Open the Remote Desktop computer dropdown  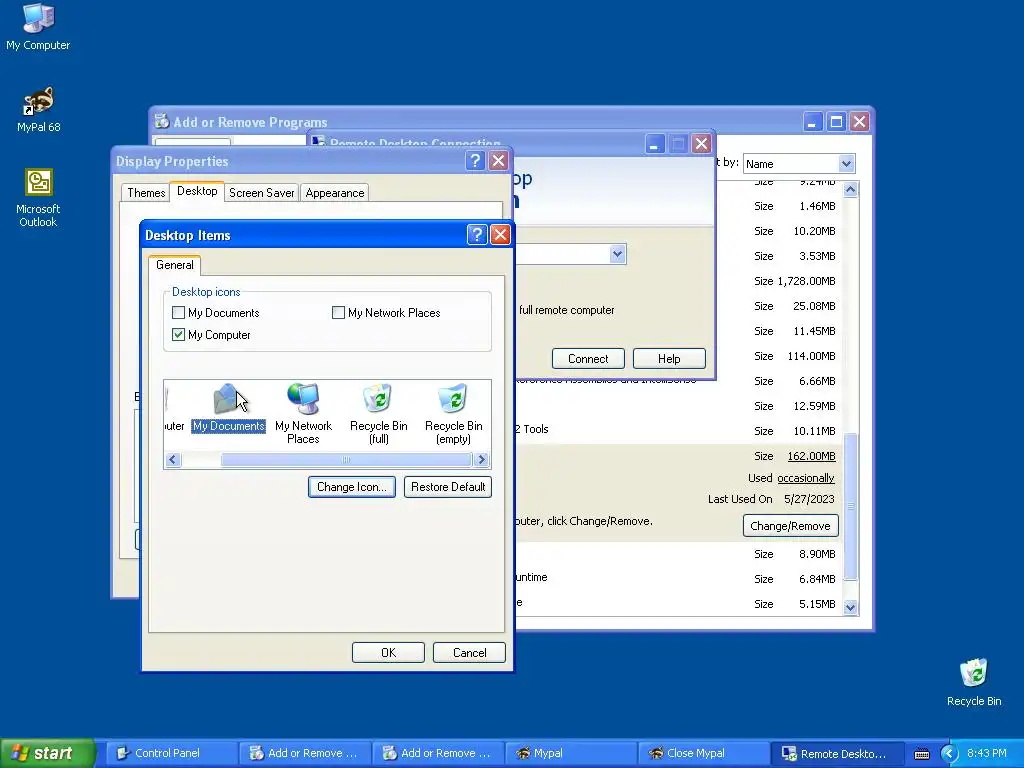(x=617, y=254)
